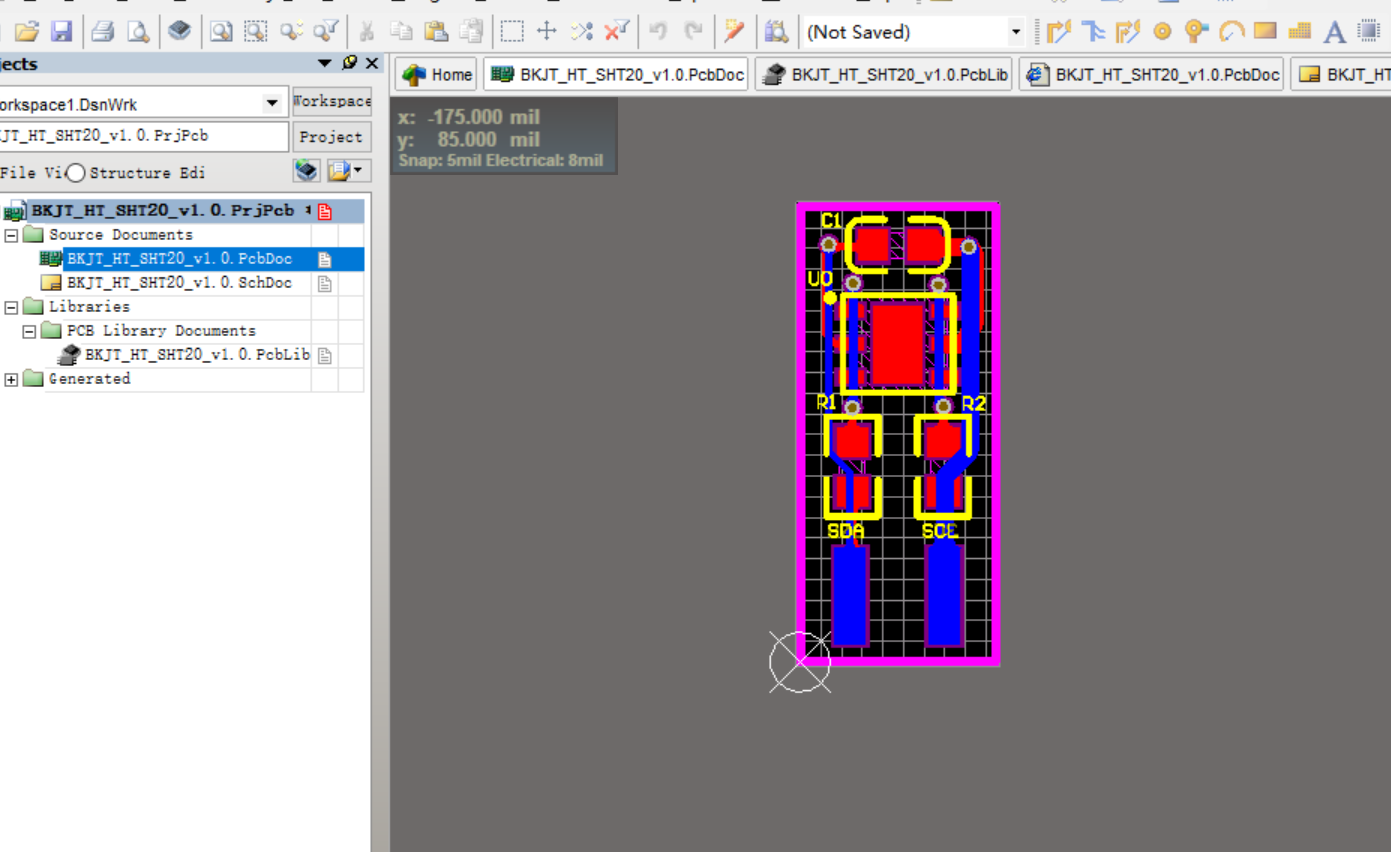Collapse the Libraries folder
This screenshot has height=852, width=1391.
(x=11, y=307)
